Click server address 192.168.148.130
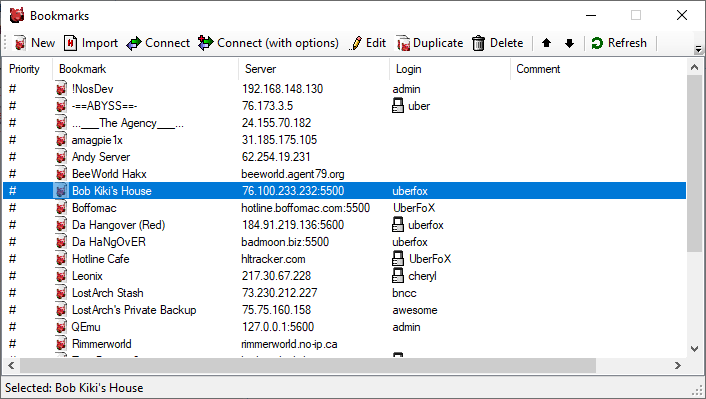Viewport: 706px width, 399px height. pyautogui.click(x=282, y=89)
